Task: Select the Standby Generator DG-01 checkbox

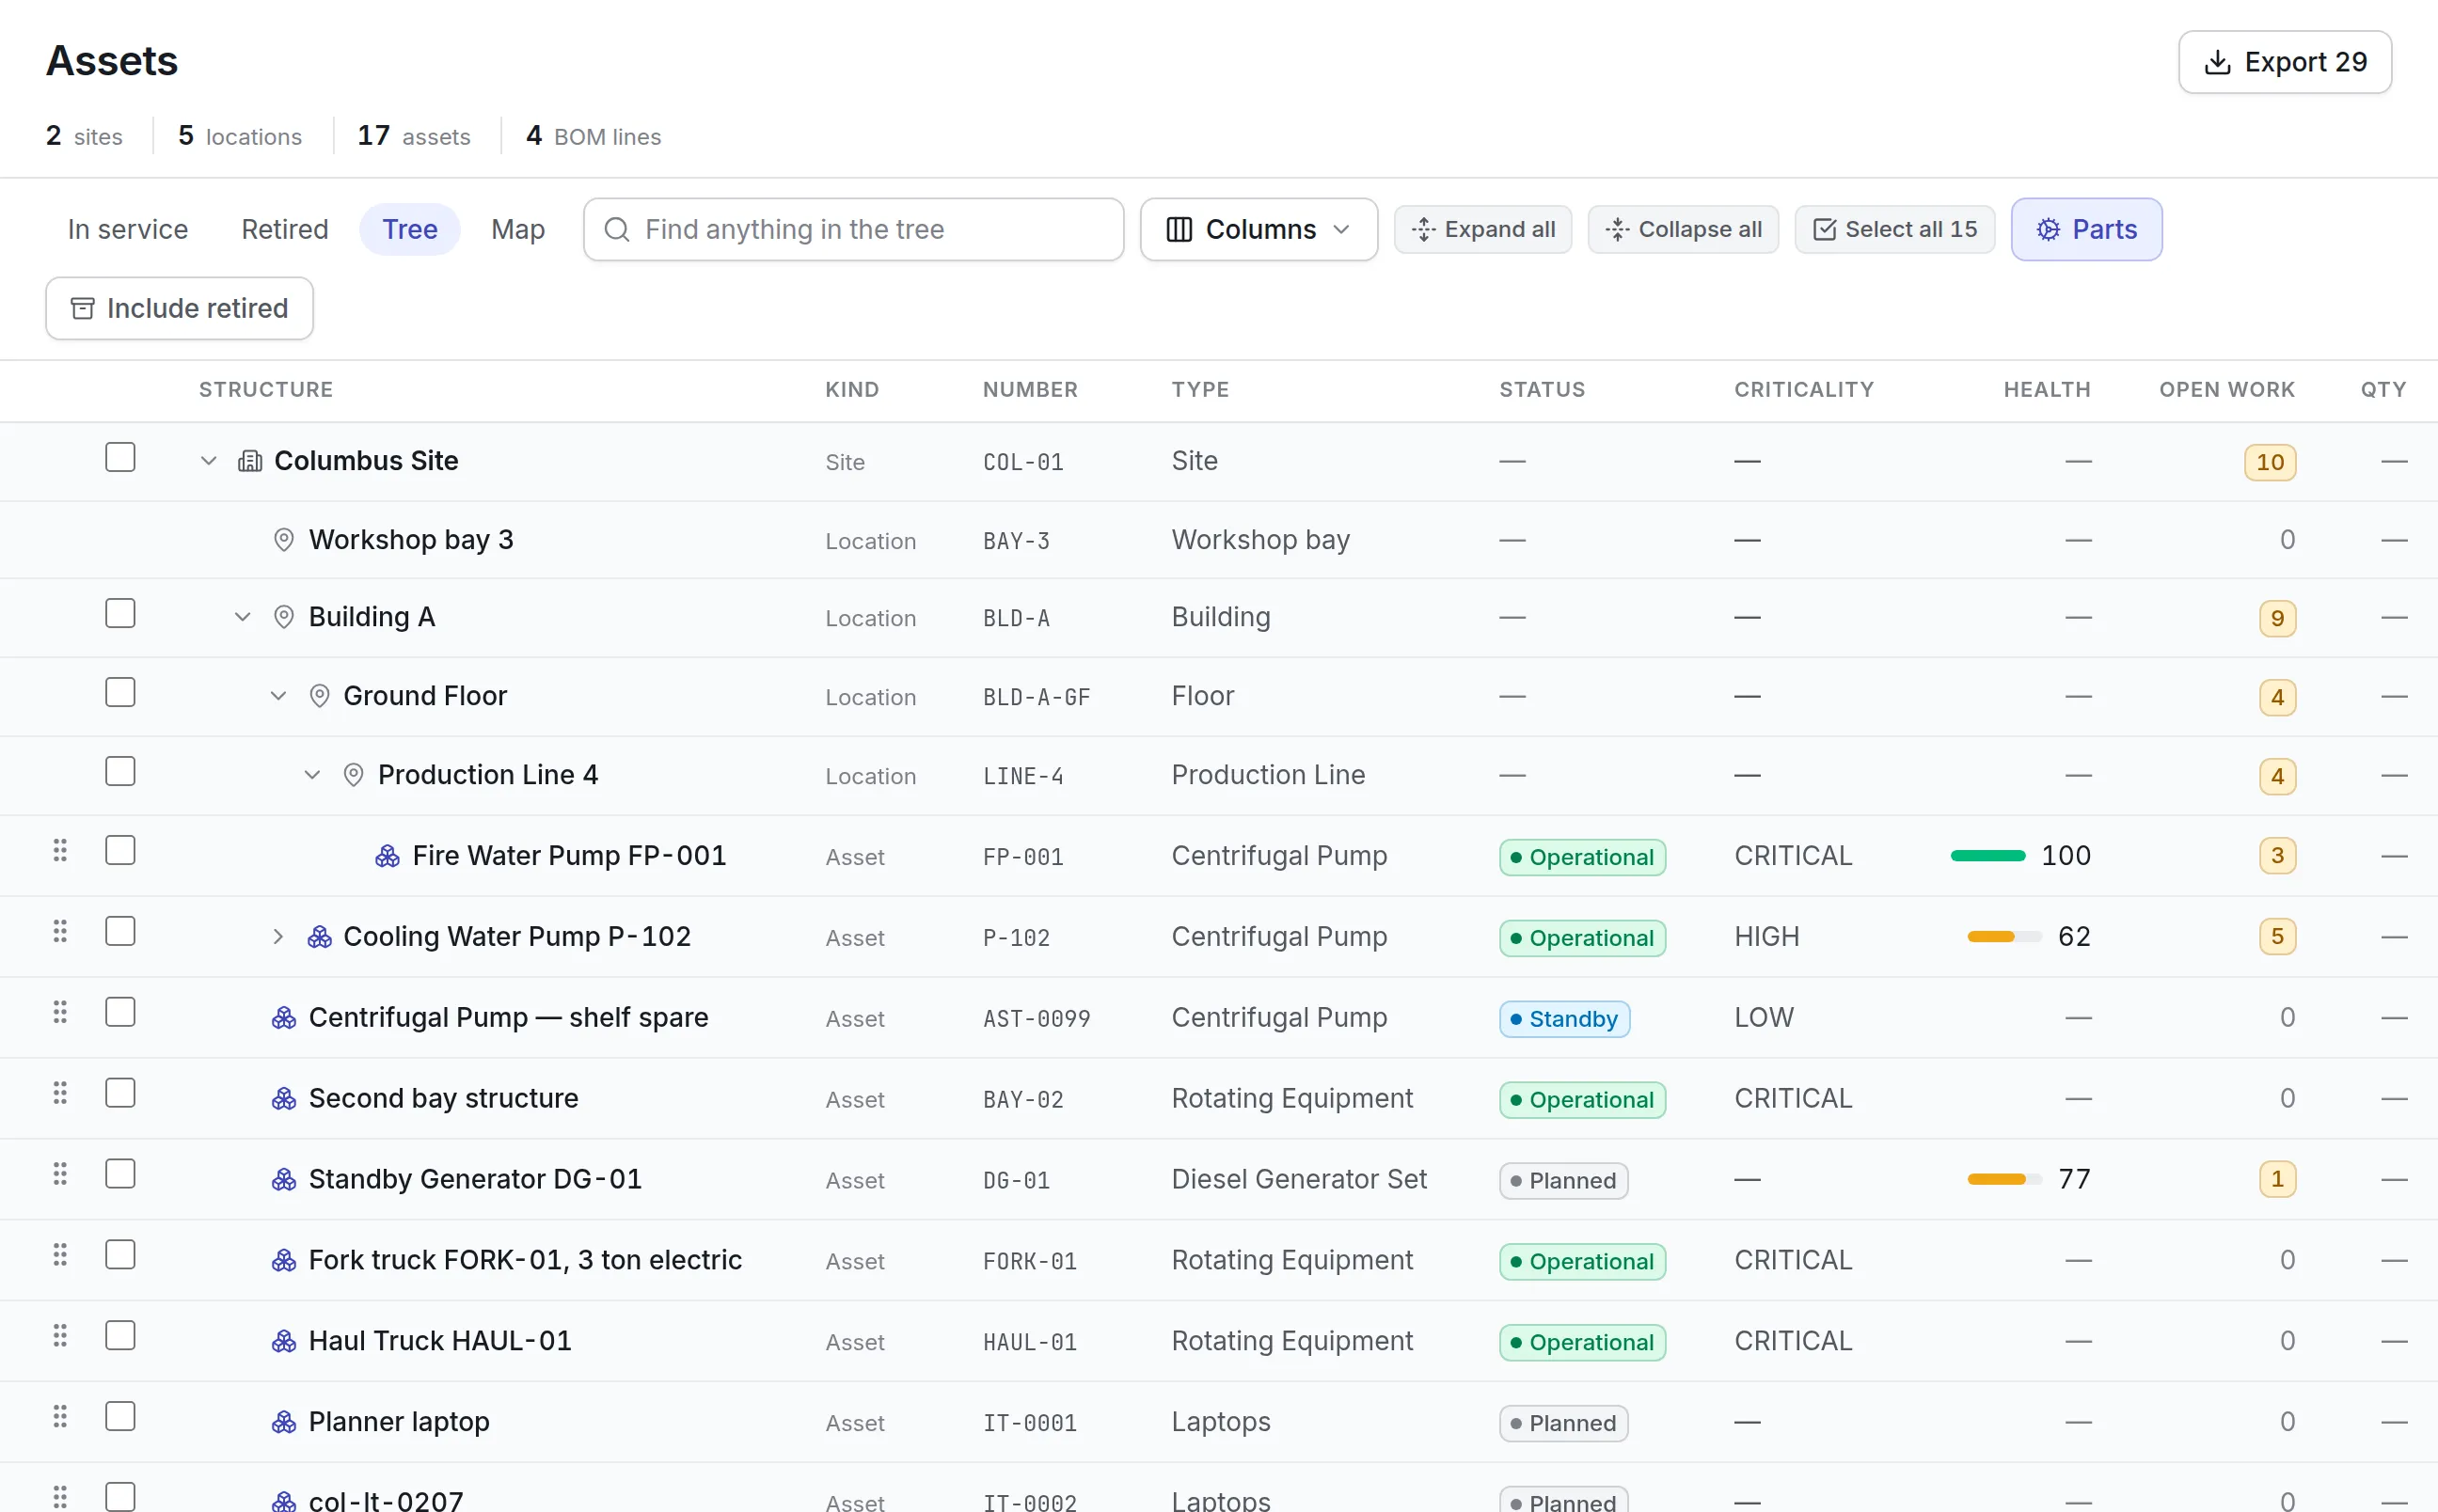Action: click(120, 1174)
